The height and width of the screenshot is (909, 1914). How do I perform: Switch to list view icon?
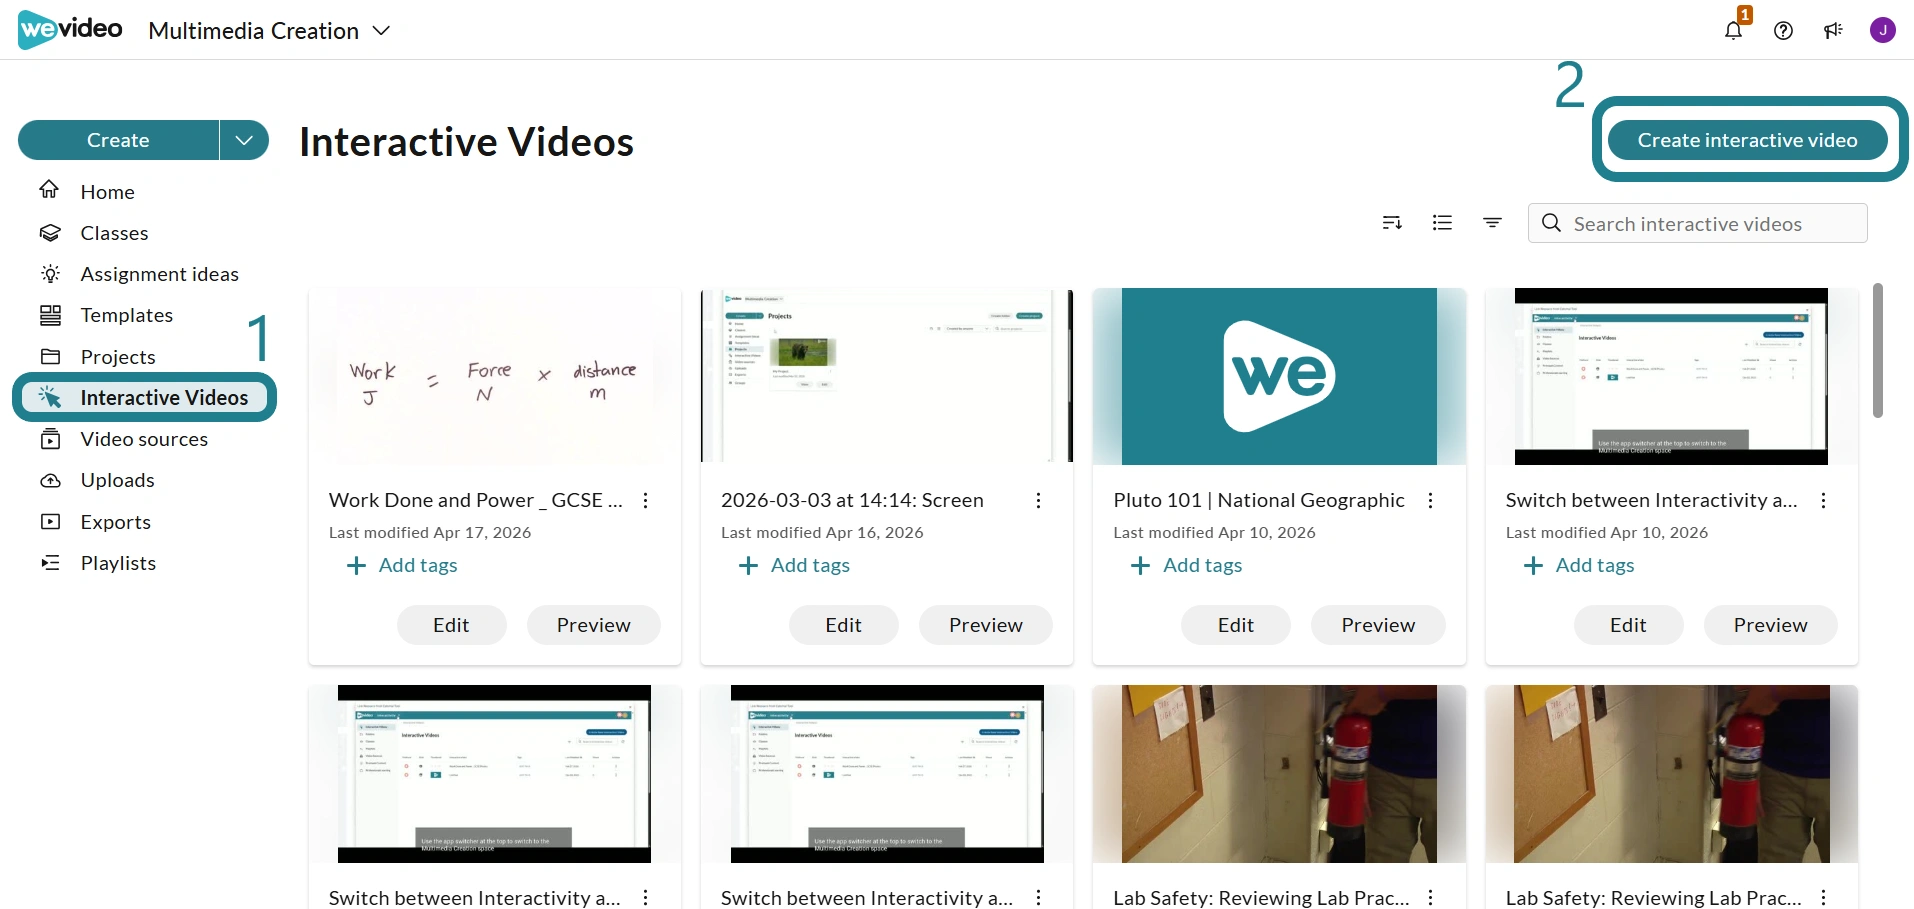click(x=1442, y=223)
